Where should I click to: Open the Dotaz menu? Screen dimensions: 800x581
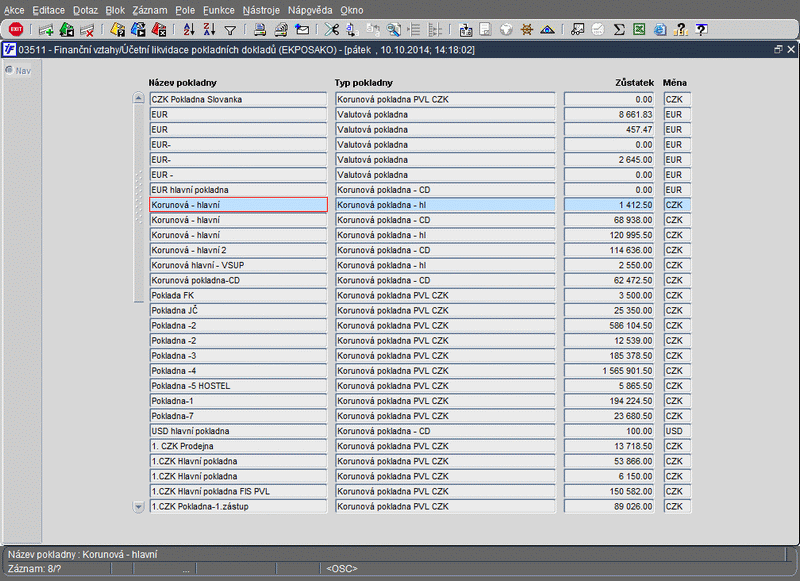[85, 10]
